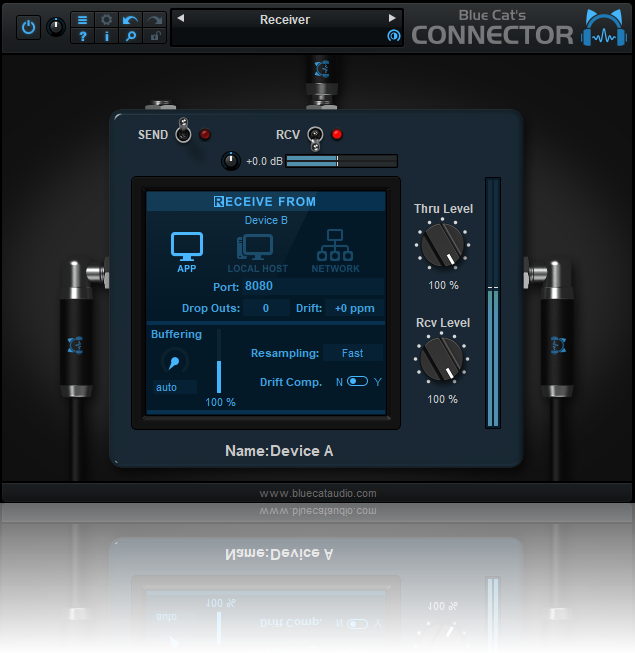635x653 pixels.
Task: Click the Rcv Level 100 % value
Action: (442, 399)
